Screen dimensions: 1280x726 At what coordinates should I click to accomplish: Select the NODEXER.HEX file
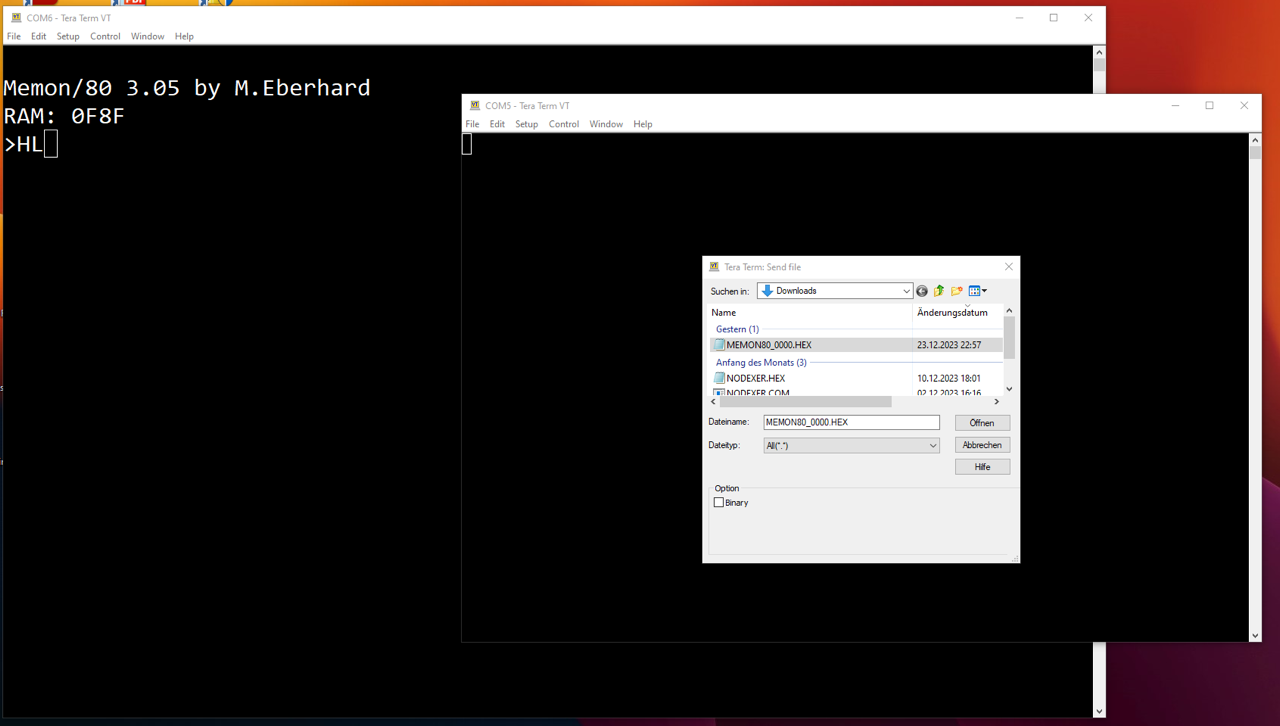[x=755, y=379]
